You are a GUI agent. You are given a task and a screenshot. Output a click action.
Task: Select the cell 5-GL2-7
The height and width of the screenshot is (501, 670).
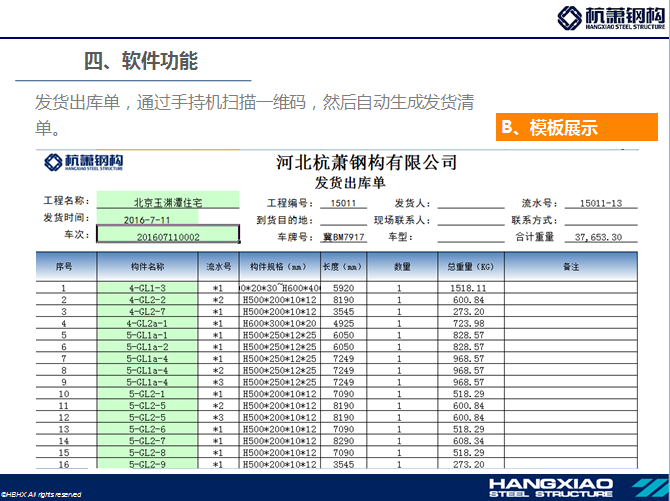point(147,441)
